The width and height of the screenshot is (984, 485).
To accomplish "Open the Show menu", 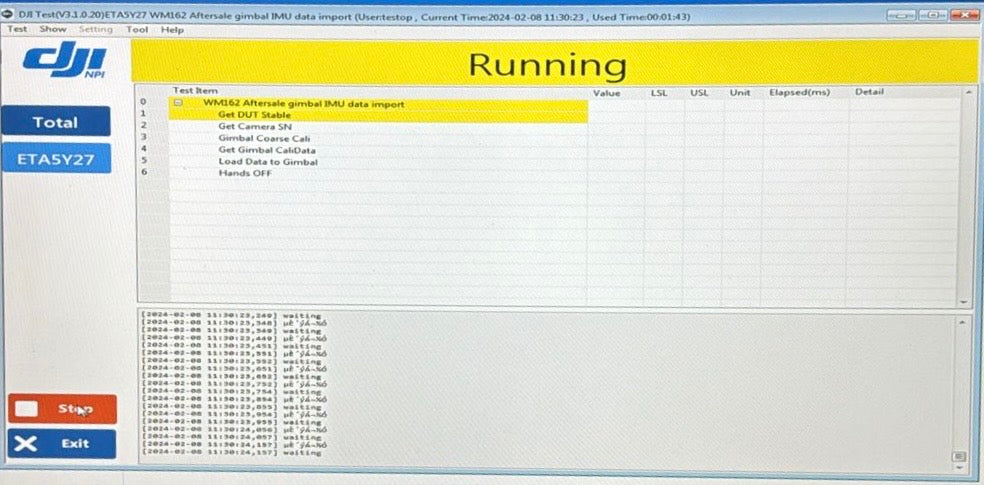I will click(52, 30).
